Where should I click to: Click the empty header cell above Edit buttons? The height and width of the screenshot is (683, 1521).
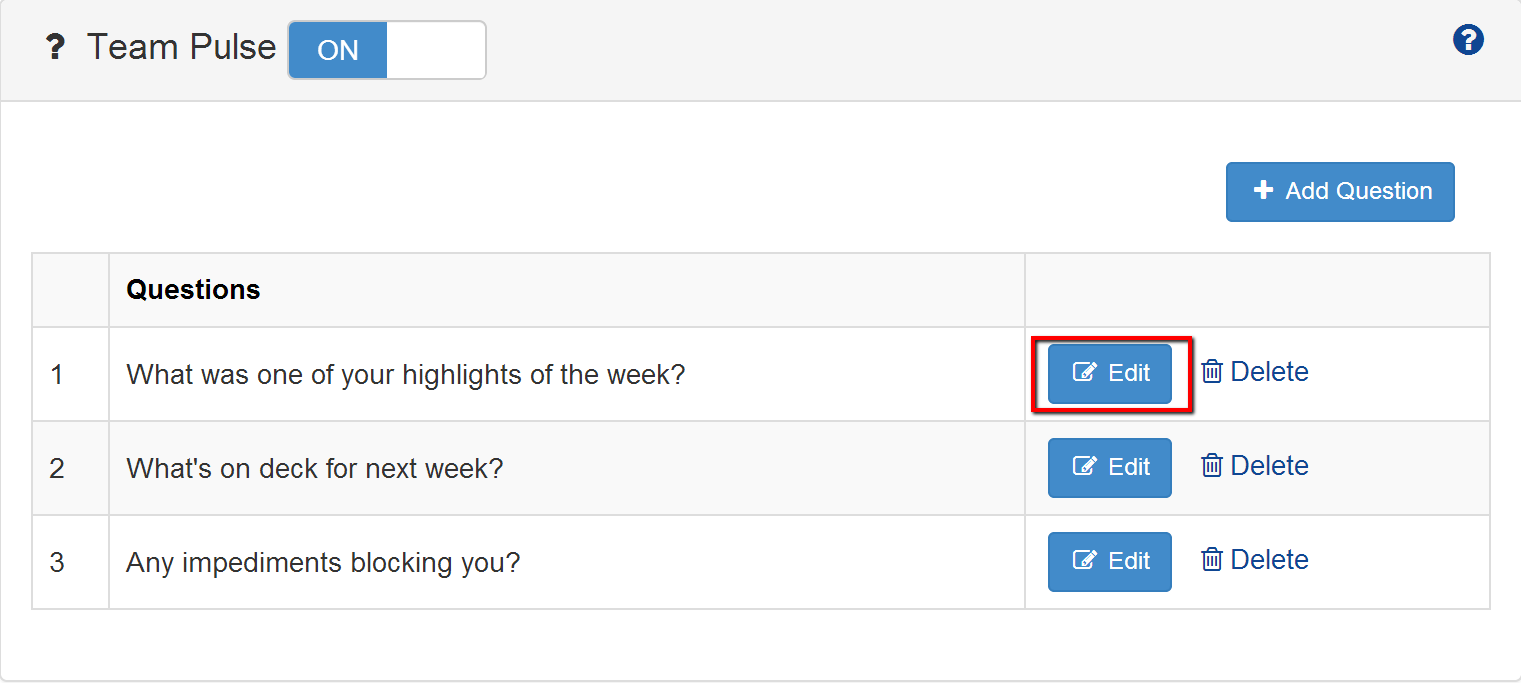[1256, 290]
